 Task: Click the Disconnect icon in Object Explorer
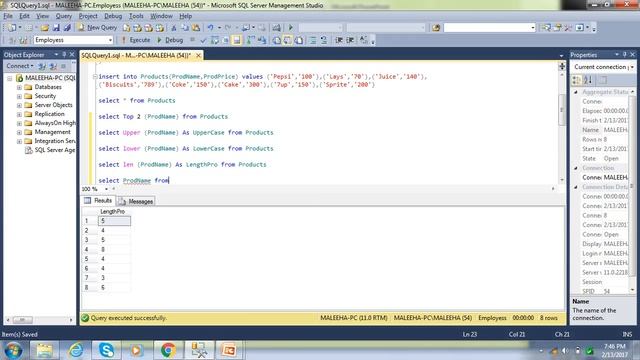[53, 66]
